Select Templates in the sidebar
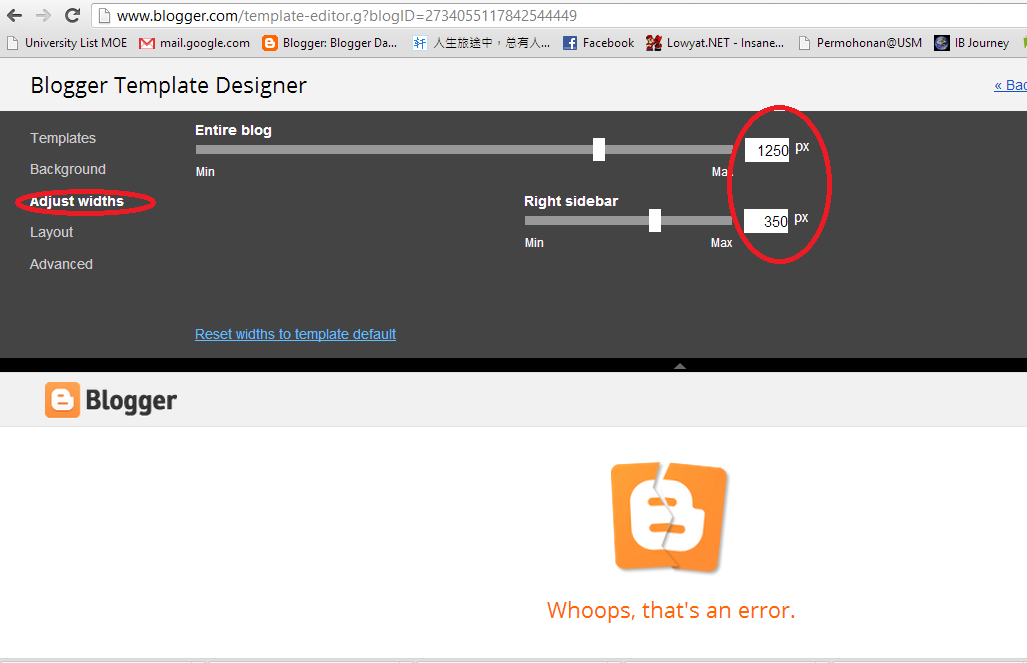The width and height of the screenshot is (1027, 663). click(x=62, y=137)
